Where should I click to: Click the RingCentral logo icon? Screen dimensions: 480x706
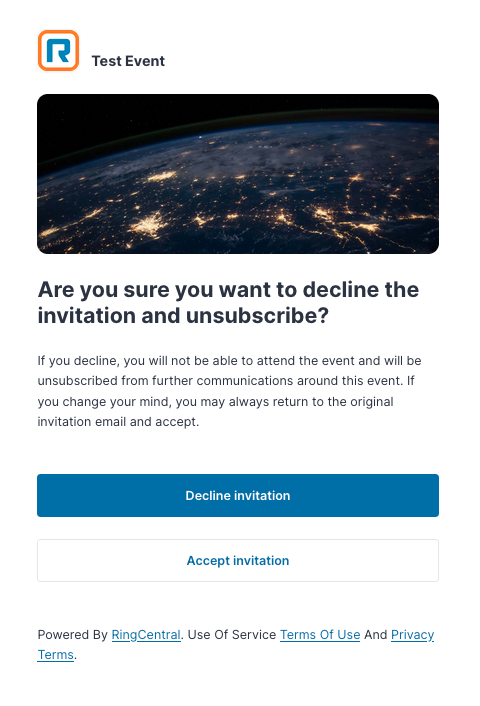[59, 50]
